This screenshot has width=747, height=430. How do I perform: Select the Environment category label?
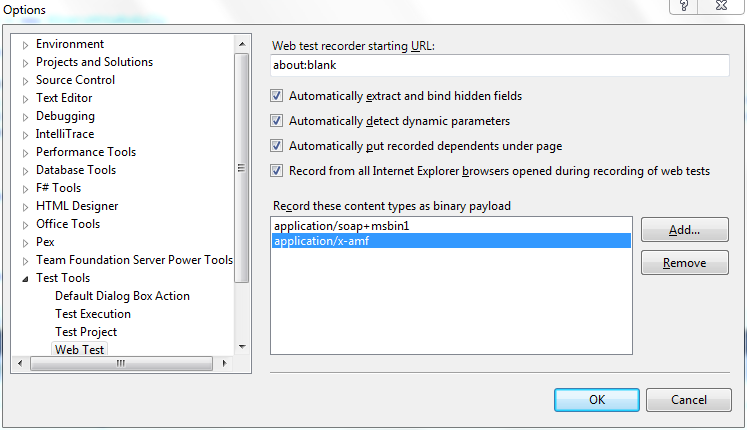pyautogui.click(x=70, y=44)
